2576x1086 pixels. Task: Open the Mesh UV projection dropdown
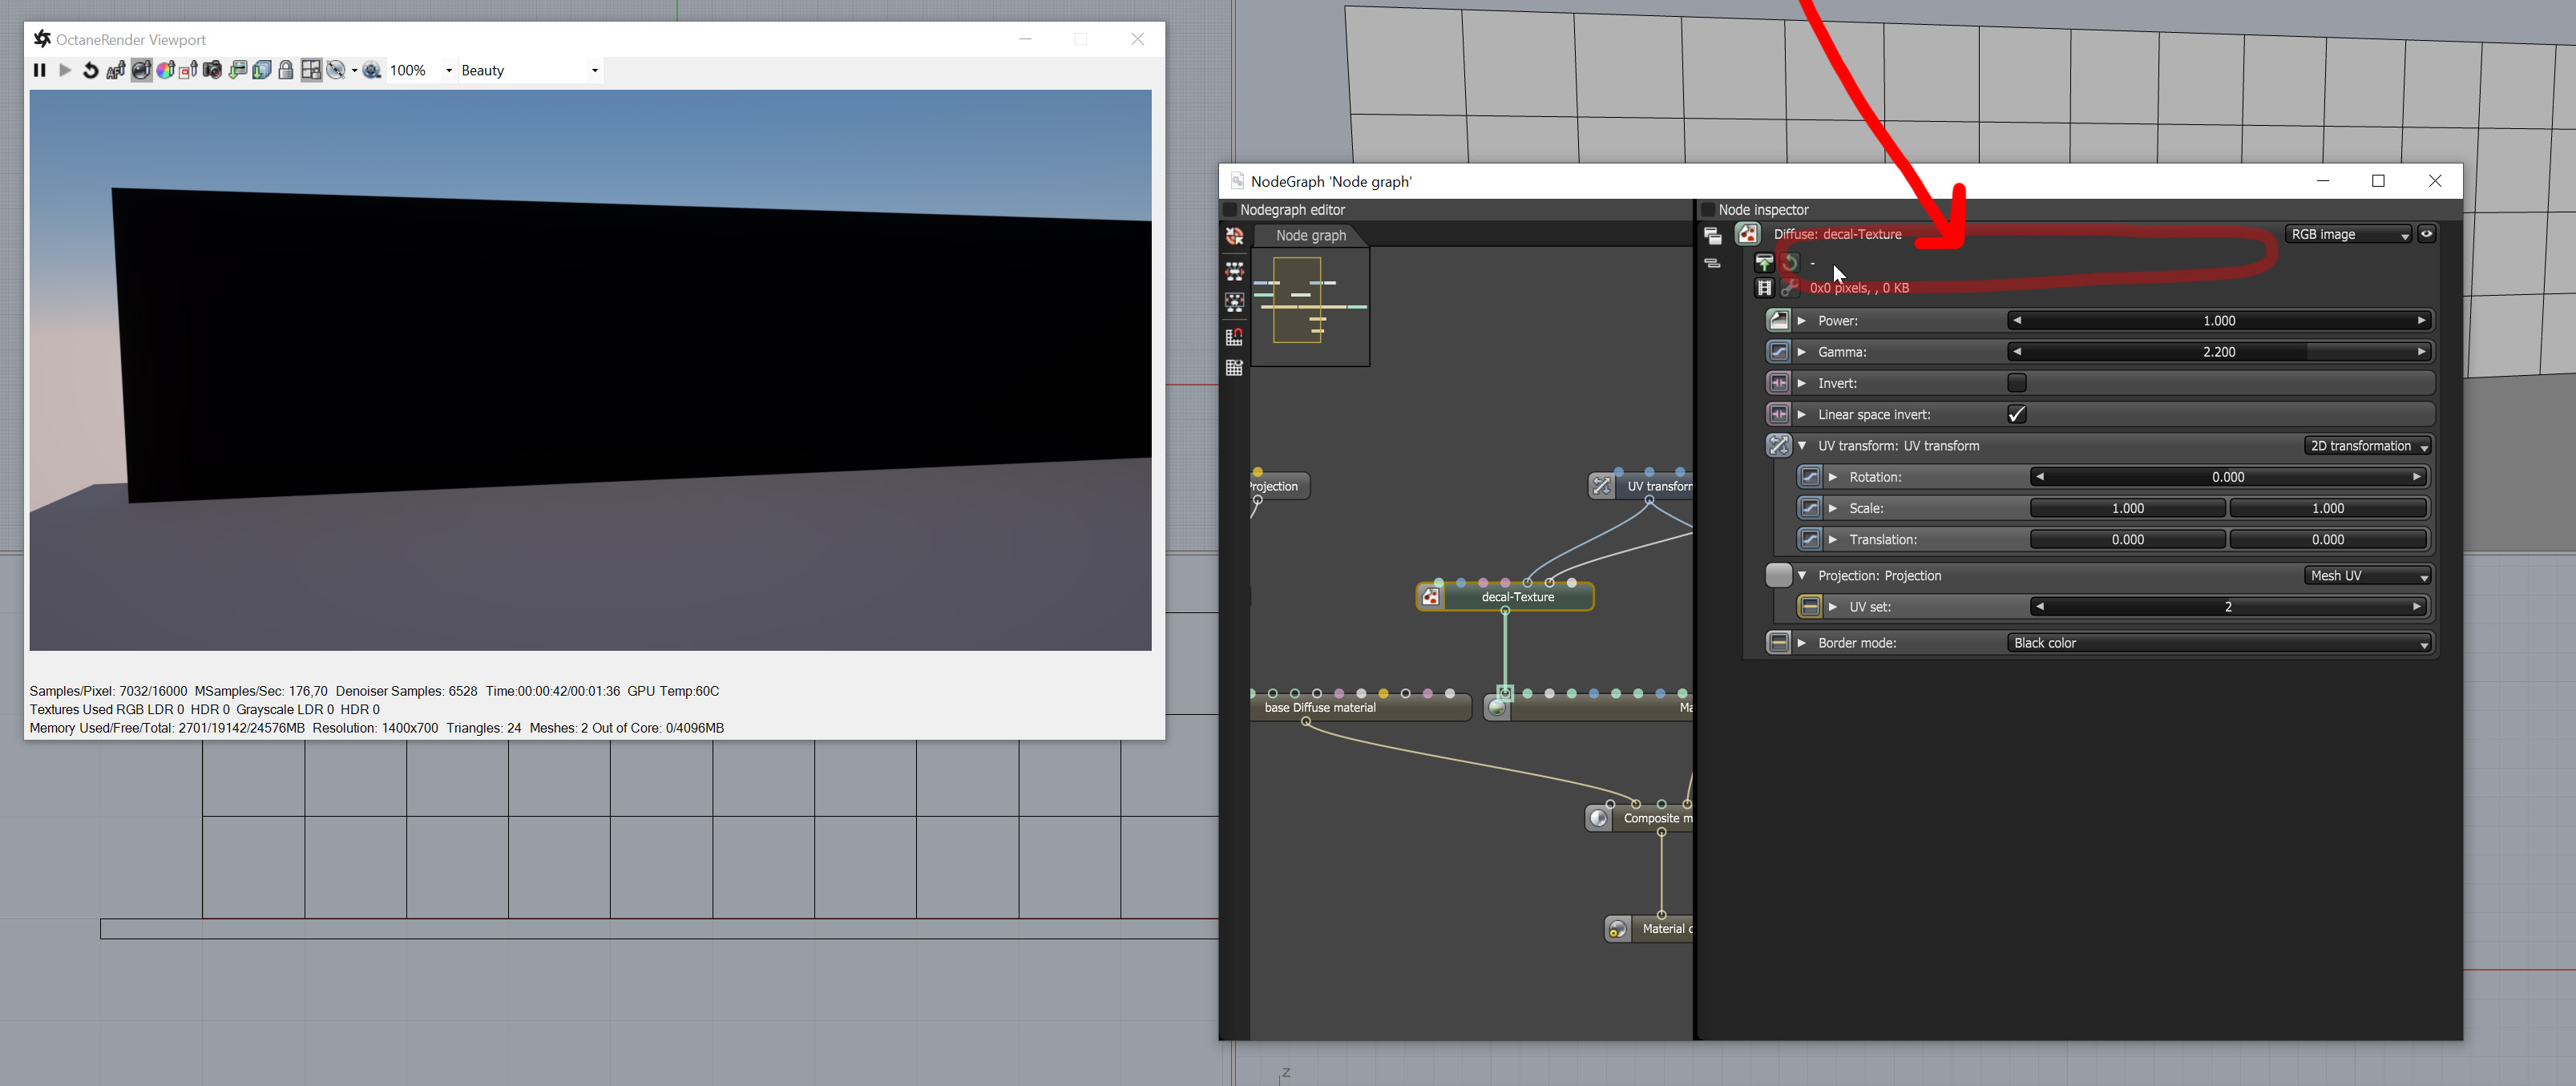[x=2366, y=576]
